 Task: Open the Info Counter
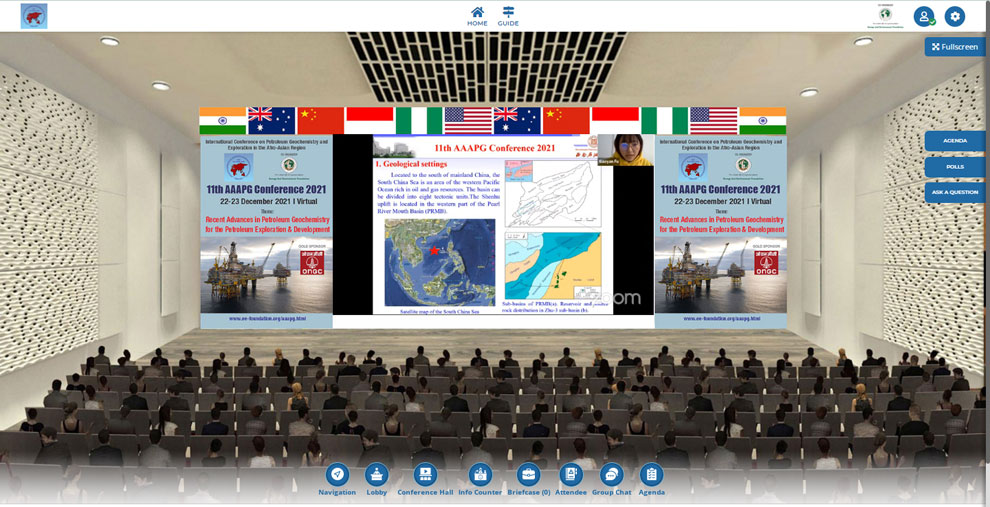click(480, 480)
